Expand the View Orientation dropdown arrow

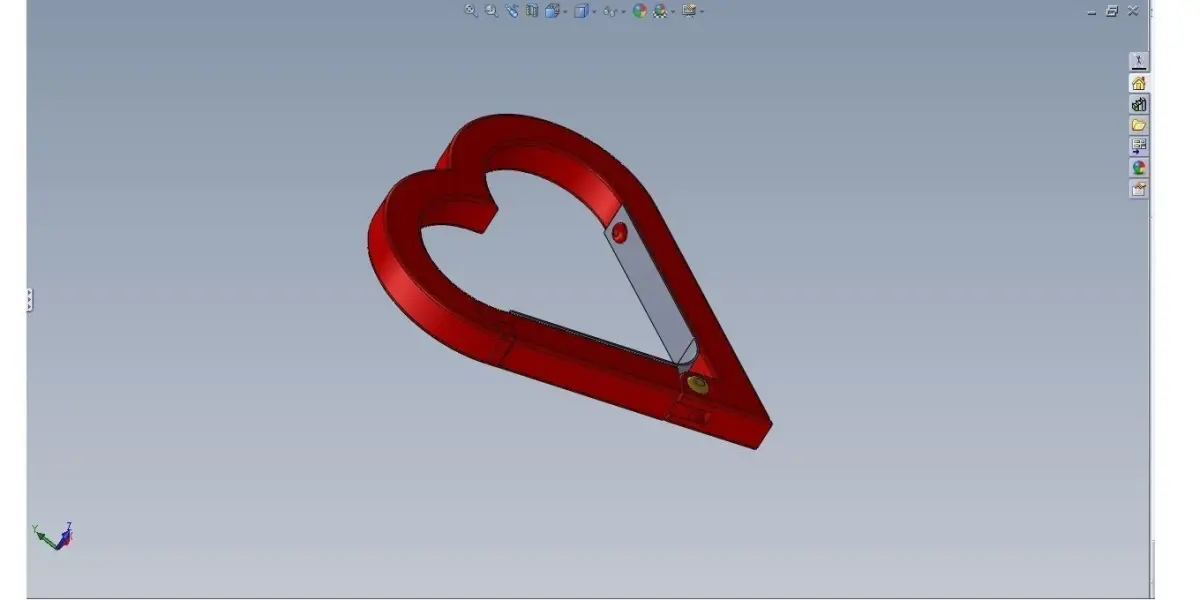click(x=565, y=12)
